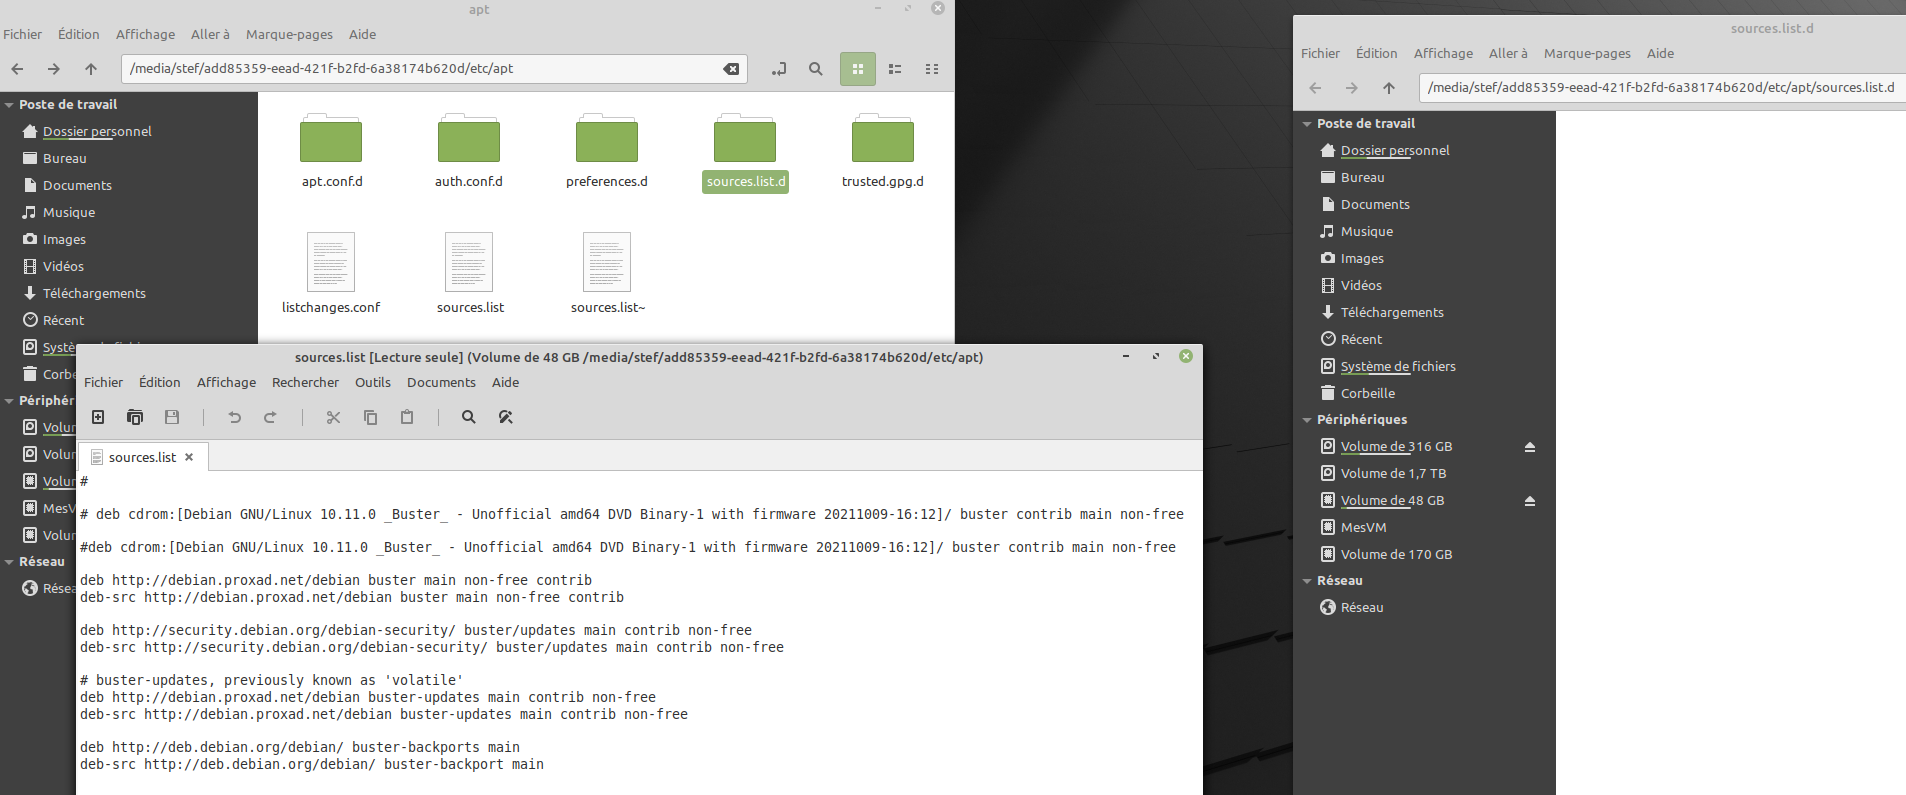This screenshot has width=1906, height=795.
Task: Select the sources.list editor tab
Action: click(143, 457)
